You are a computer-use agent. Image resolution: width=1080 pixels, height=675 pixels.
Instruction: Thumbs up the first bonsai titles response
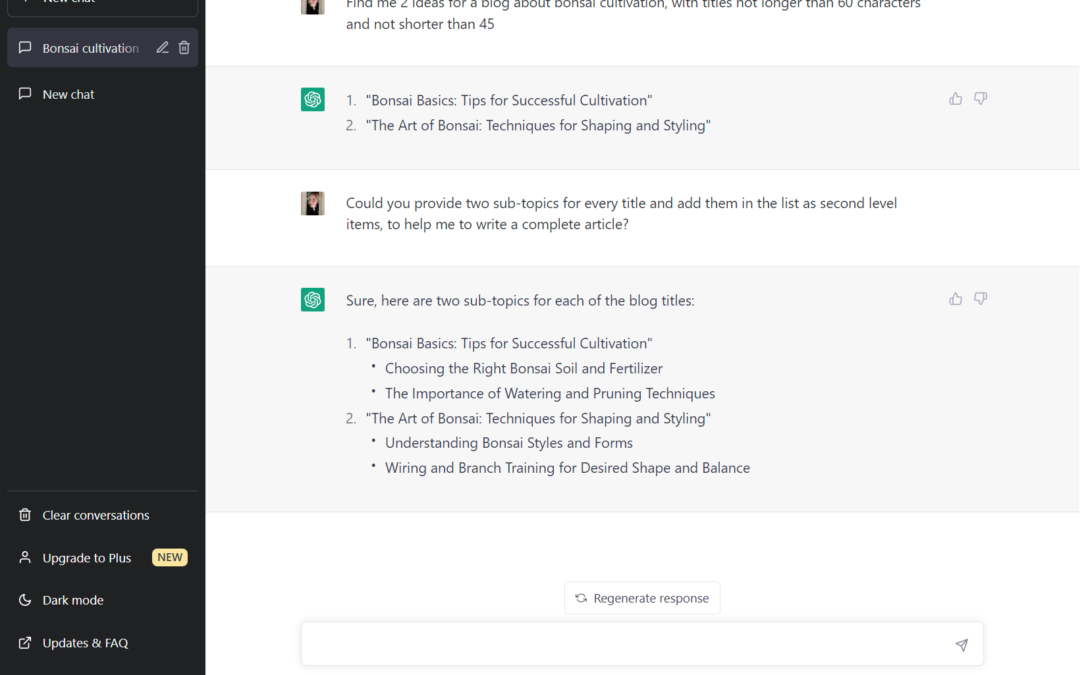pyautogui.click(x=956, y=99)
